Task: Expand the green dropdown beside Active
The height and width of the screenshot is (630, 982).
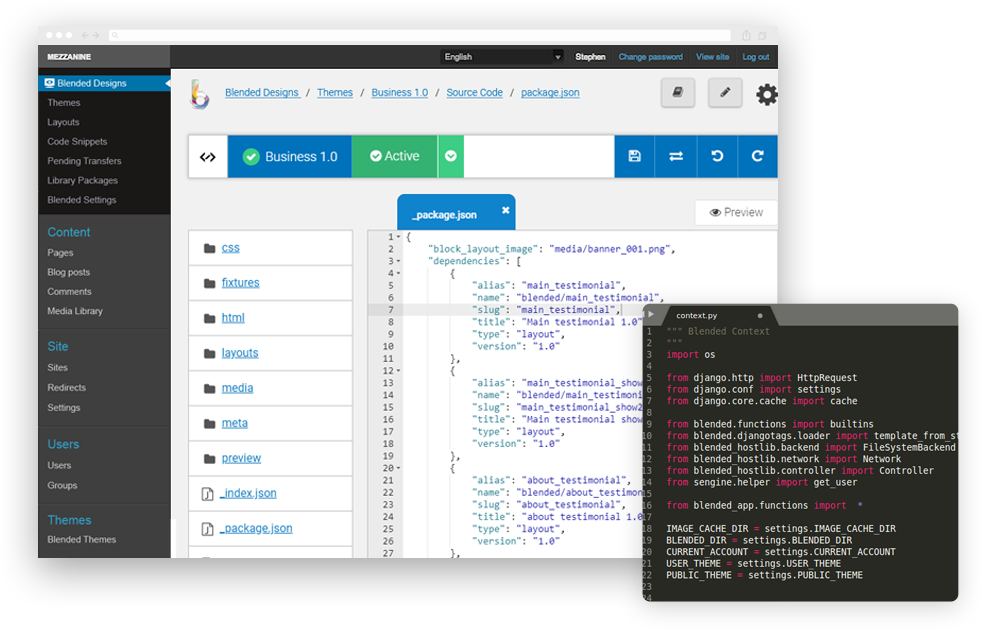Action: click(x=451, y=156)
